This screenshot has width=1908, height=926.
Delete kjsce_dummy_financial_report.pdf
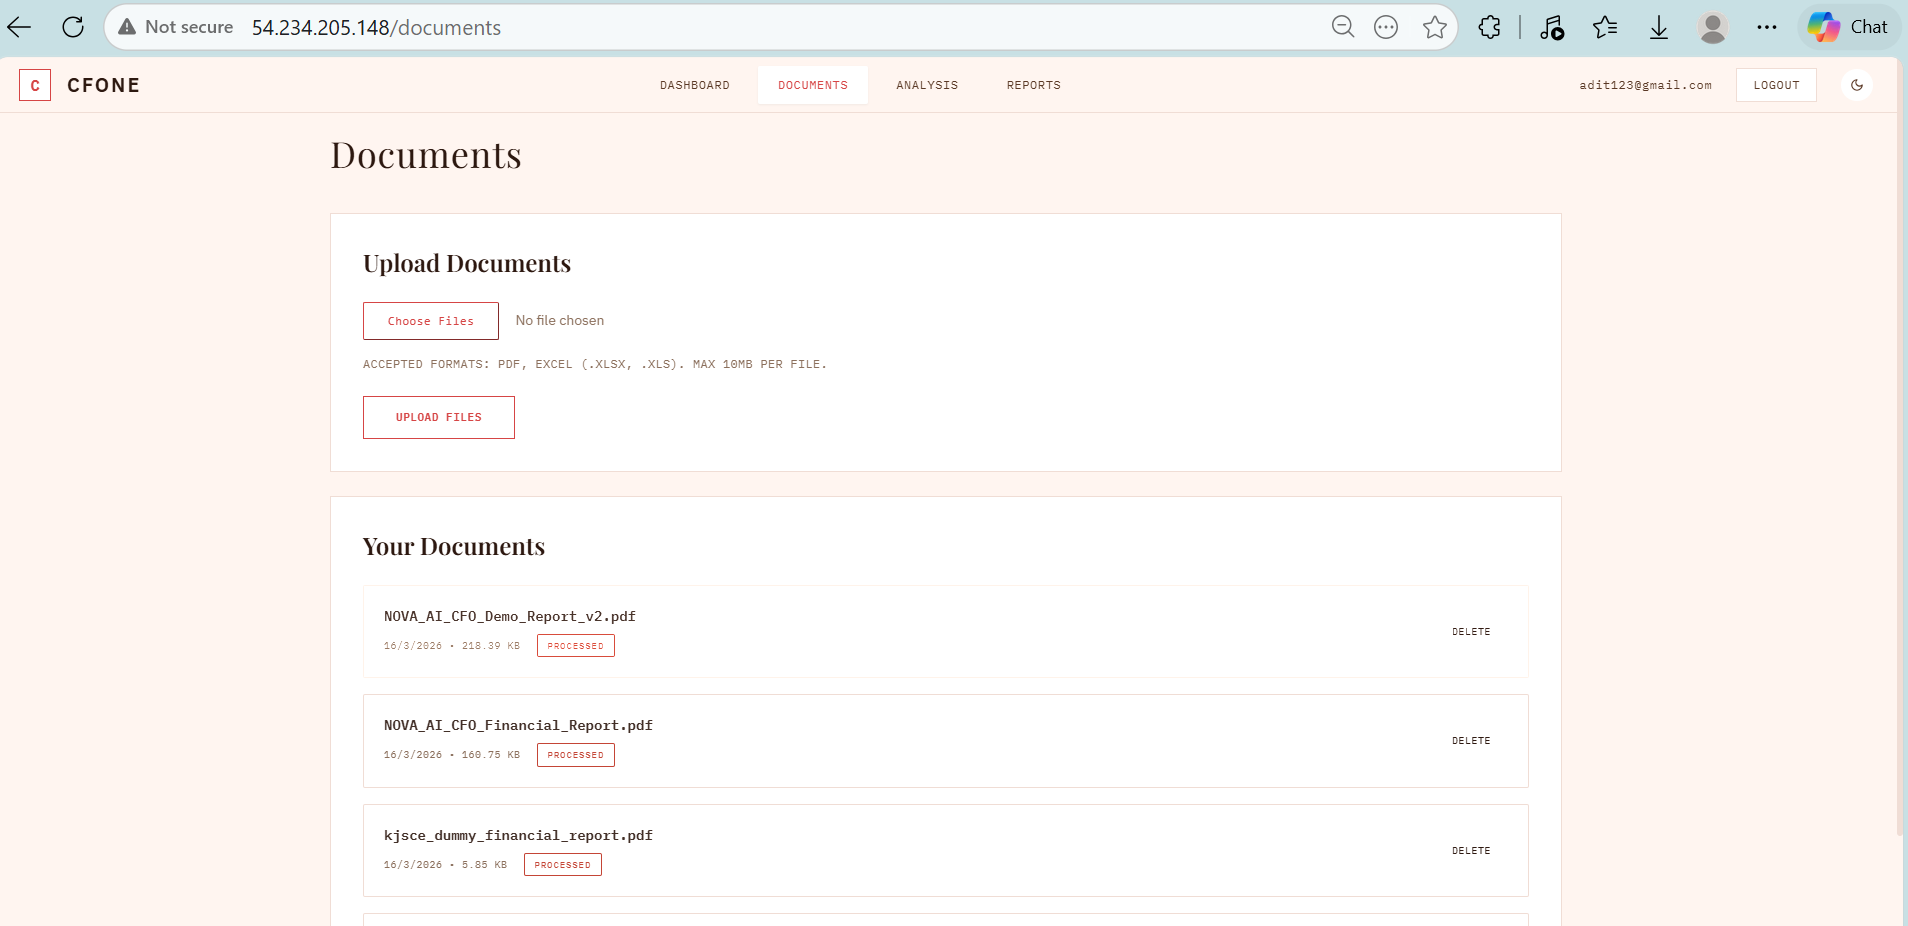(x=1471, y=851)
